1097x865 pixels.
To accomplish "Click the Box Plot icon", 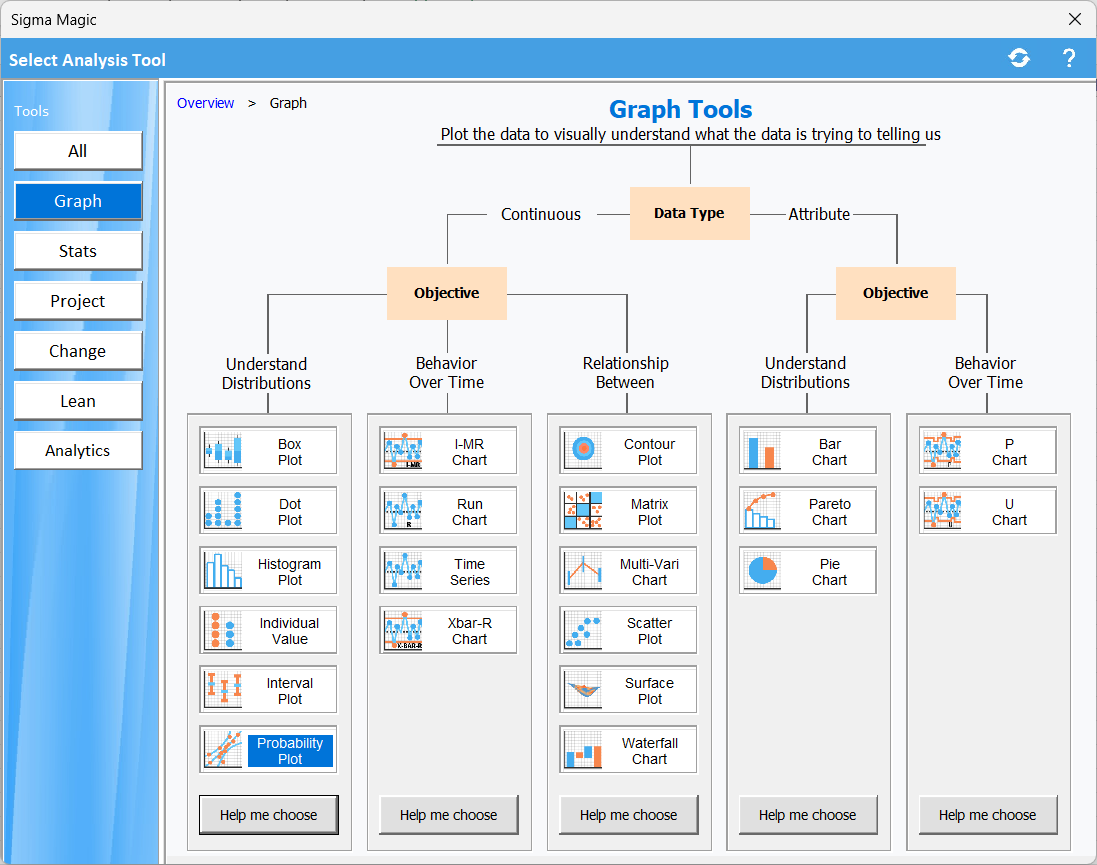I will tap(223, 451).
